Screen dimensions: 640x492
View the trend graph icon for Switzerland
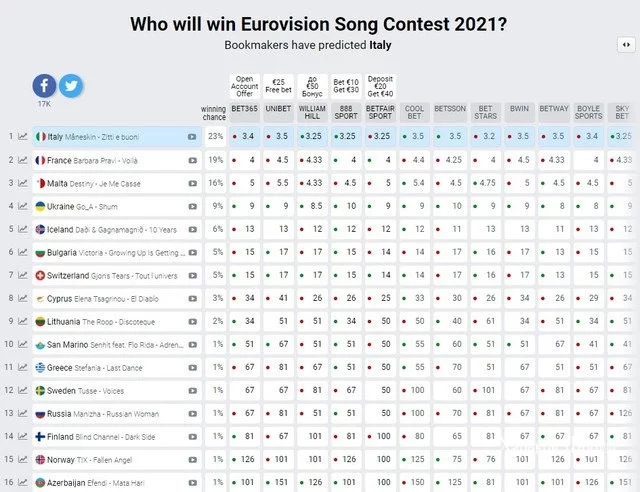[23, 275]
